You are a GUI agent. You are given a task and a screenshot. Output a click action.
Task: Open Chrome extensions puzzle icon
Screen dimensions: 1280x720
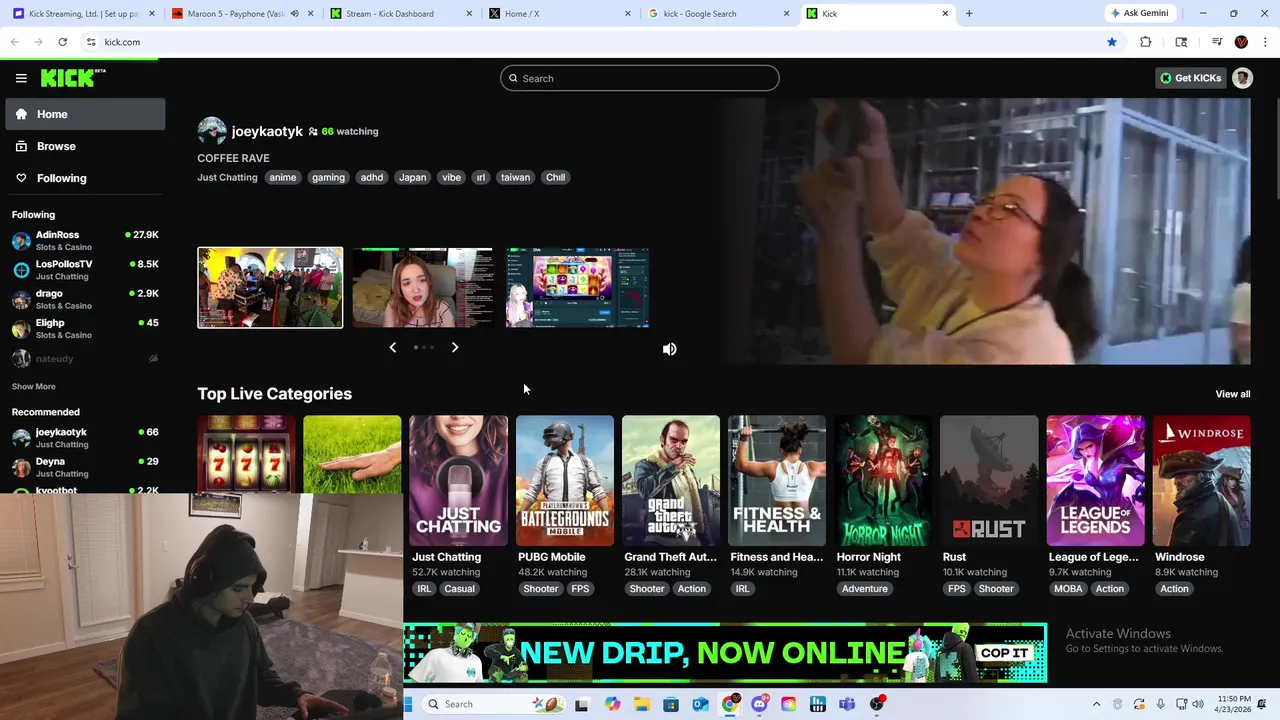1146,42
